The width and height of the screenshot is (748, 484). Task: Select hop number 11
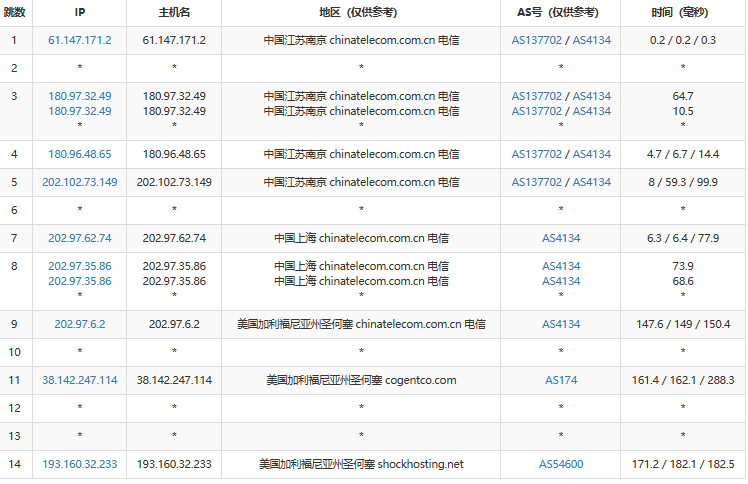pos(14,380)
